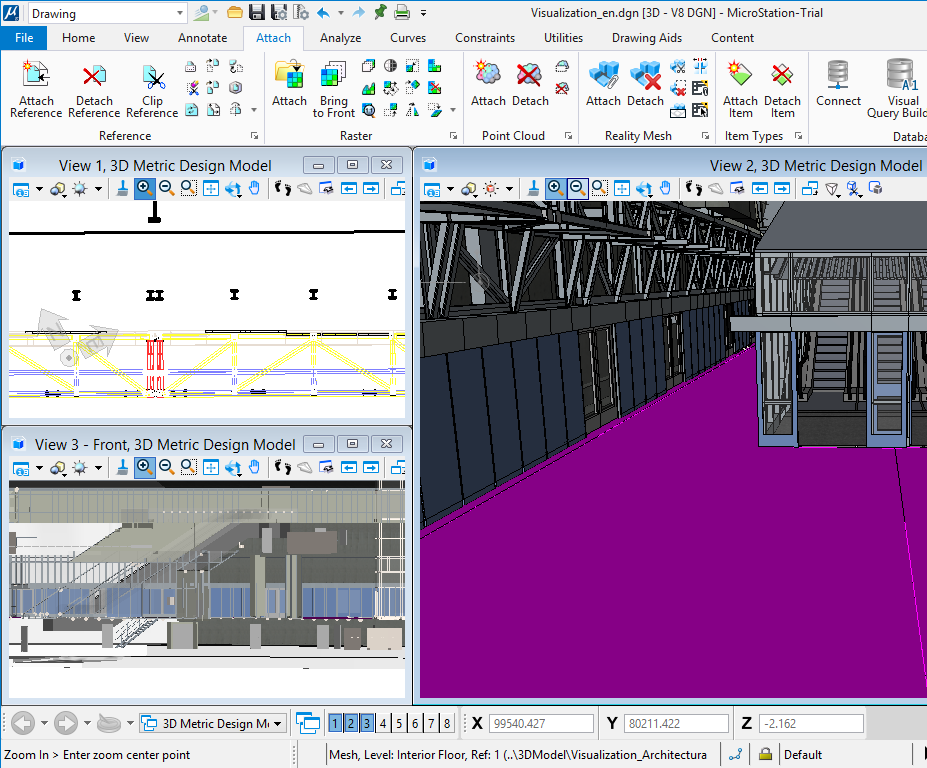The height and width of the screenshot is (768, 927).
Task: Switch to the Utilities ribbon tab
Action: (563, 38)
